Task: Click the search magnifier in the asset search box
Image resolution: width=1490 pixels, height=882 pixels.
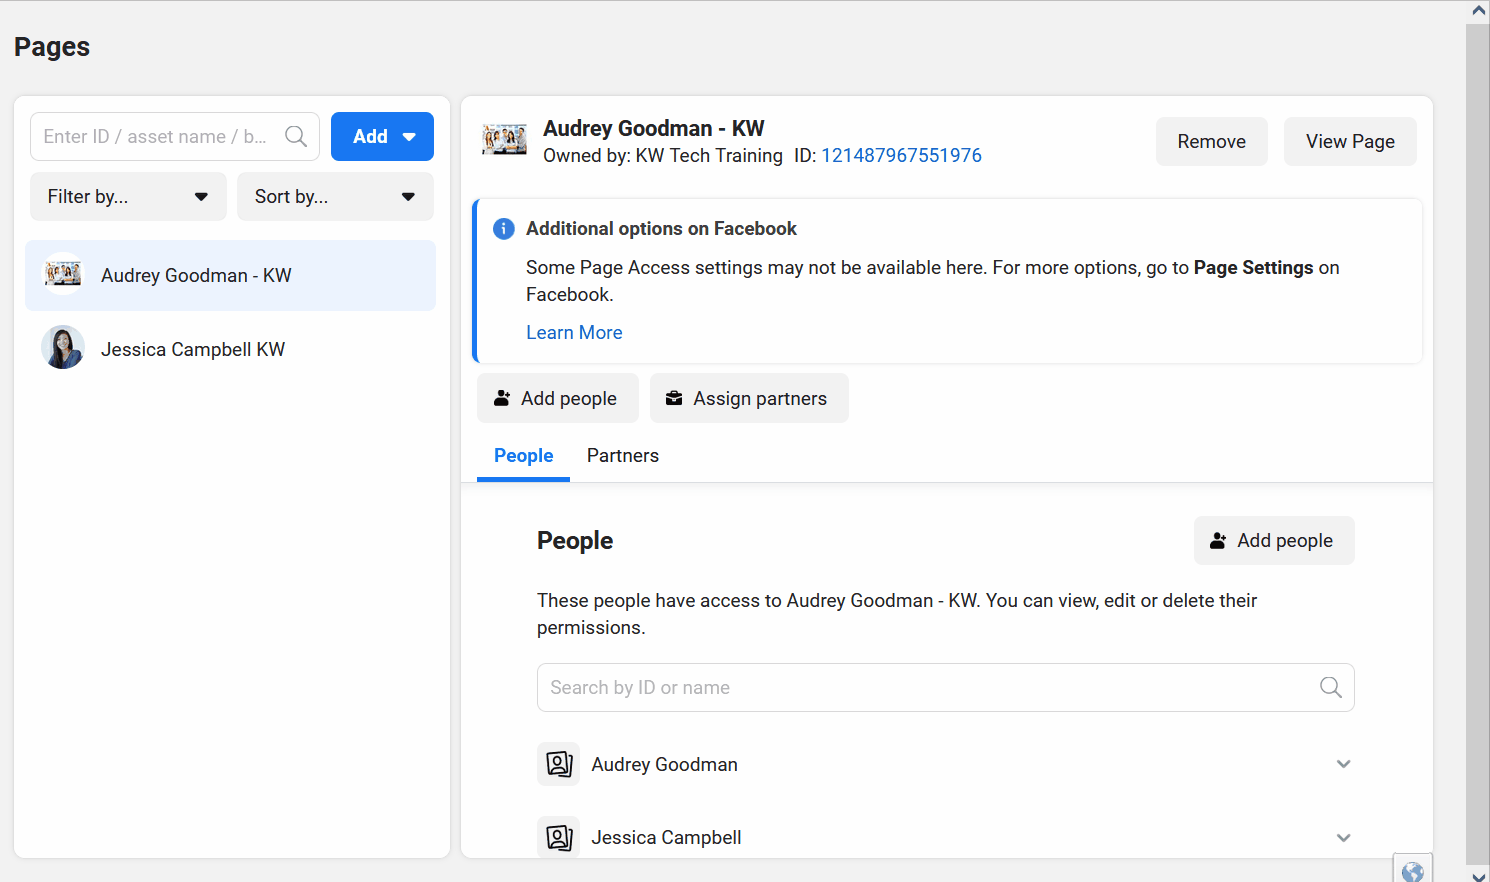Action: 296,136
